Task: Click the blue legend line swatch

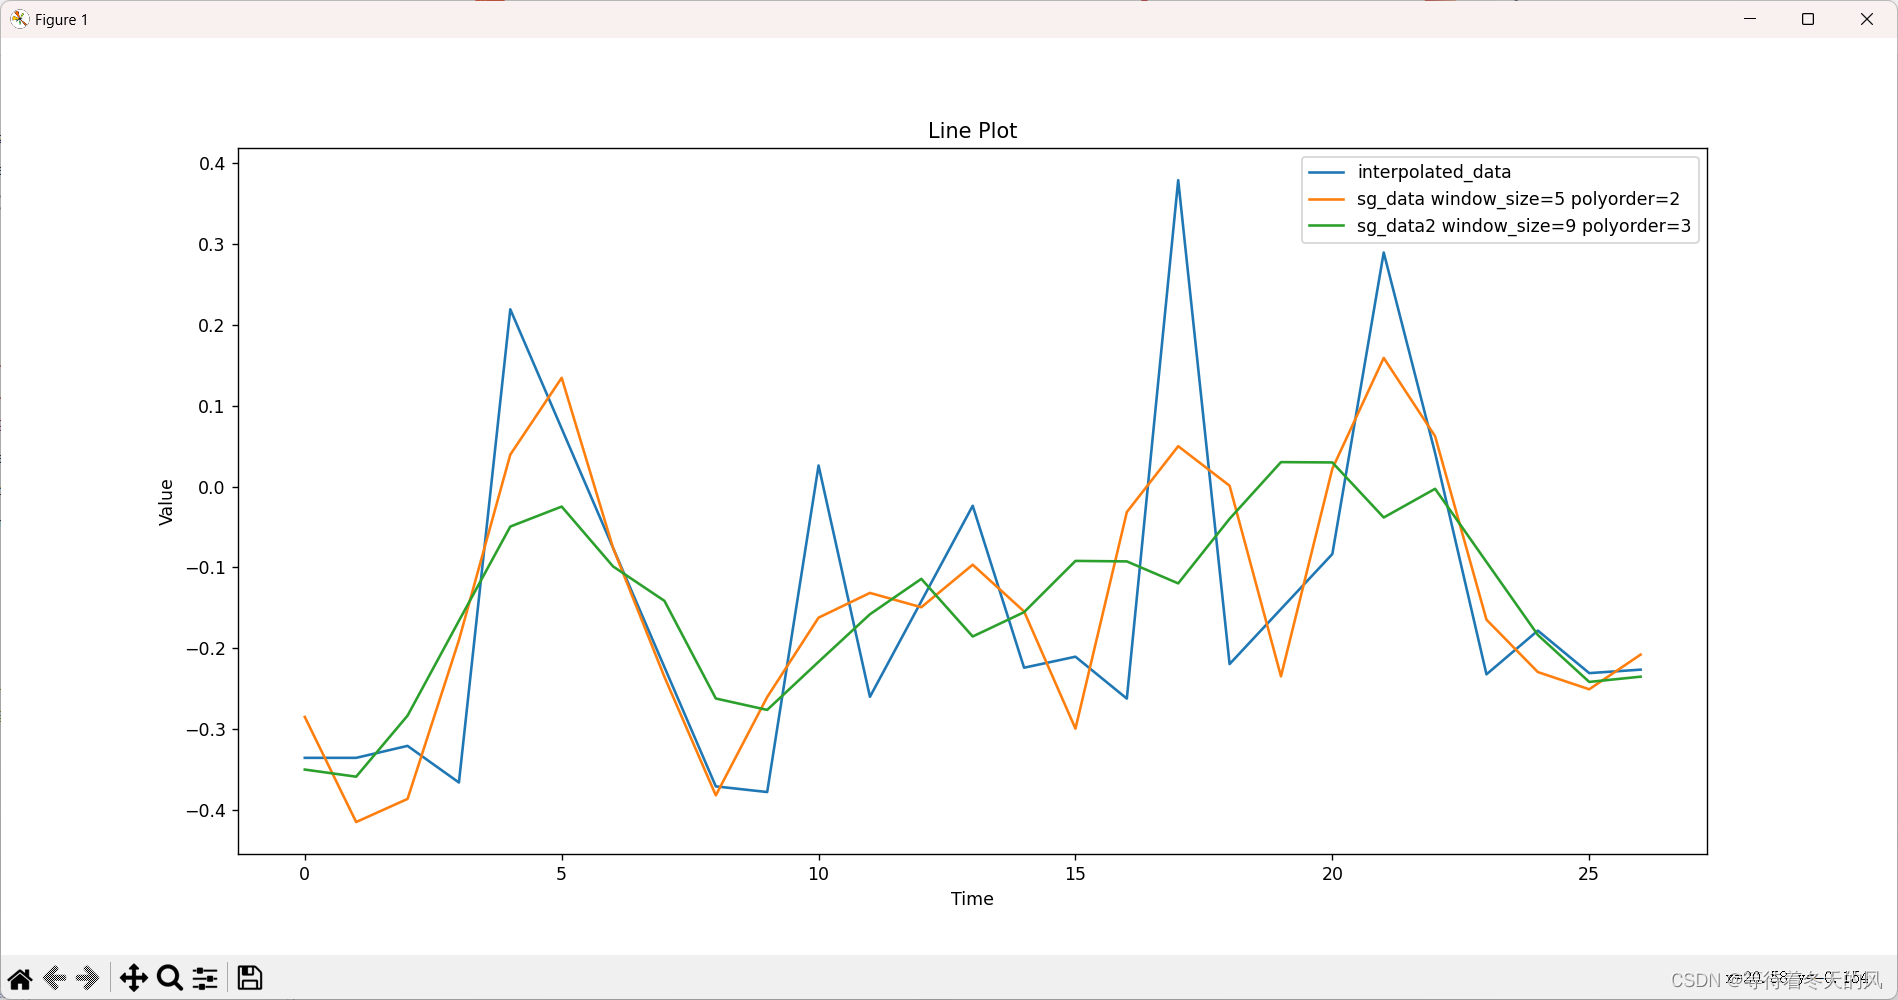Action: tap(1326, 172)
